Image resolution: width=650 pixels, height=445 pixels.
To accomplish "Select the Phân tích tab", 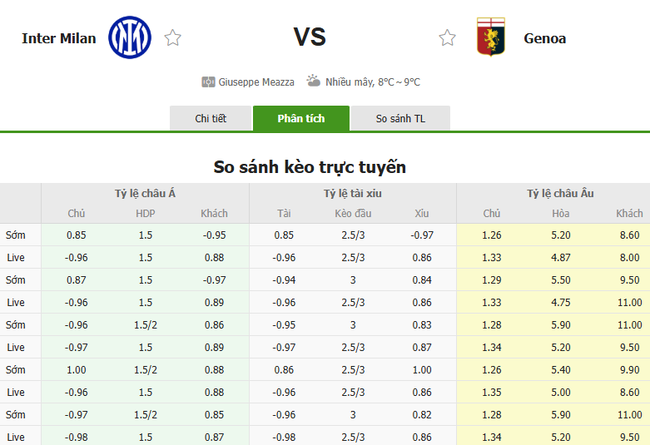I will click(x=301, y=118).
